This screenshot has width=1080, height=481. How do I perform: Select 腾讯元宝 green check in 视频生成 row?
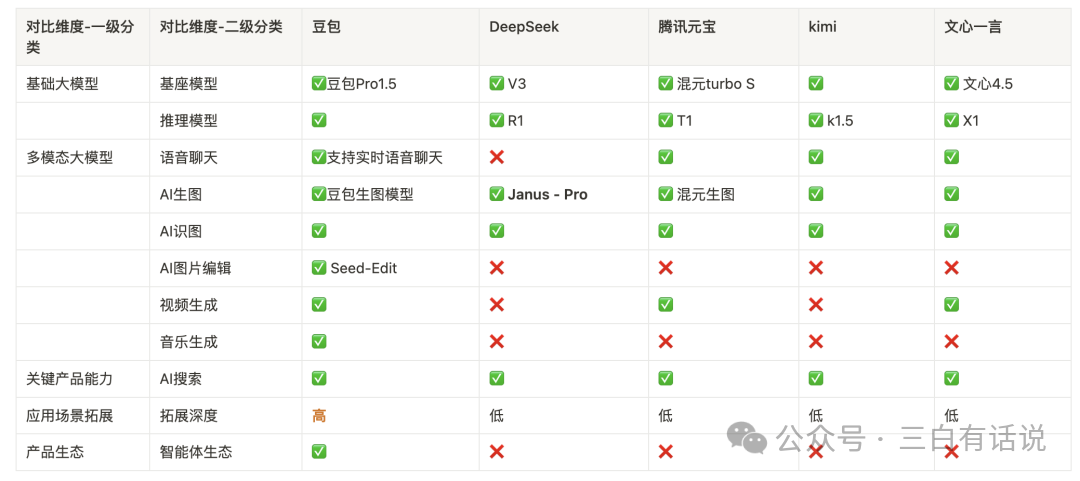(665, 305)
